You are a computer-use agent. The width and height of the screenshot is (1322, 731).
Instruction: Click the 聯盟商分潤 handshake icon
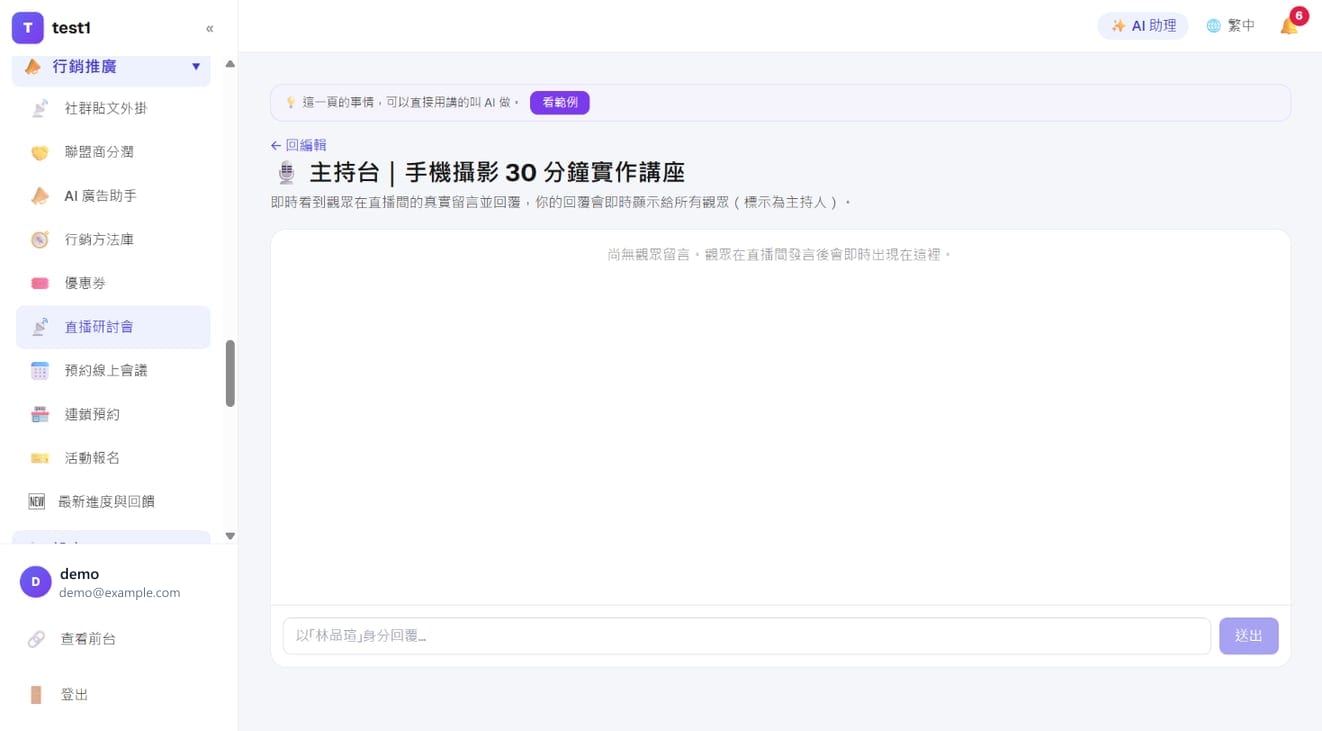(x=40, y=152)
